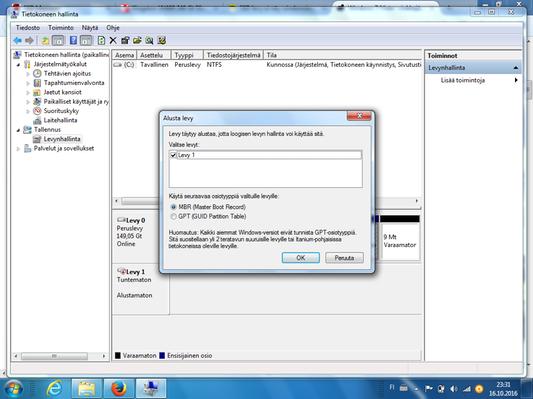Collapse the Järjestelmätyökalut tree node

tap(18, 64)
